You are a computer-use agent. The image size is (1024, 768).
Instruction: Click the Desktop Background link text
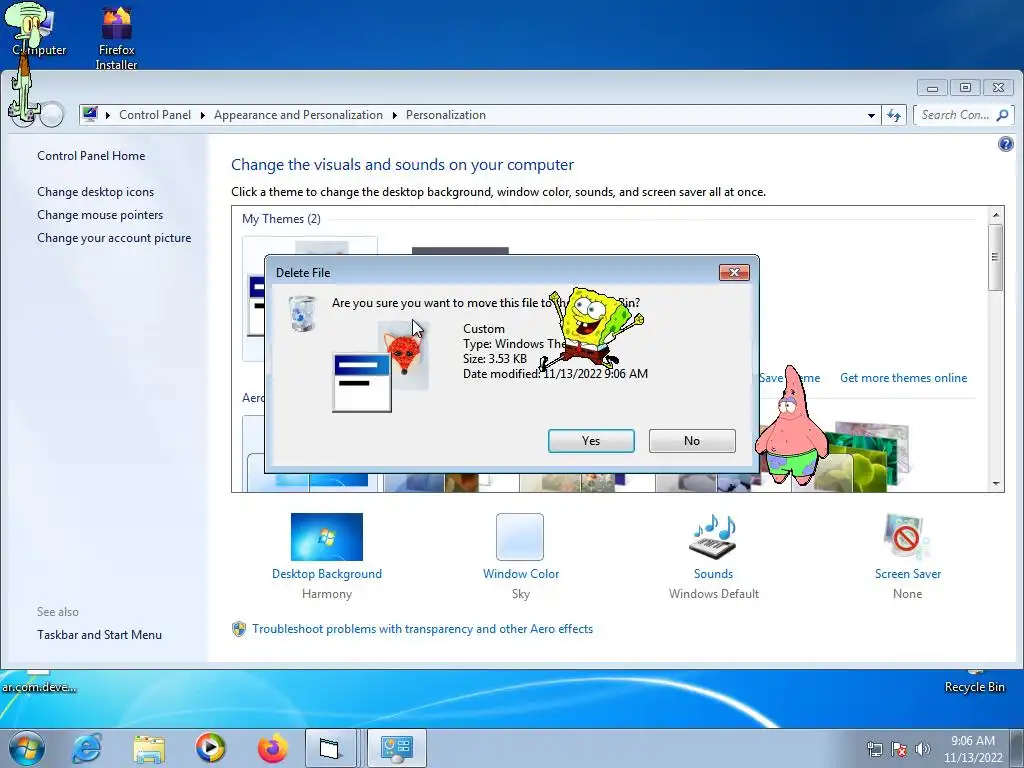pos(327,573)
